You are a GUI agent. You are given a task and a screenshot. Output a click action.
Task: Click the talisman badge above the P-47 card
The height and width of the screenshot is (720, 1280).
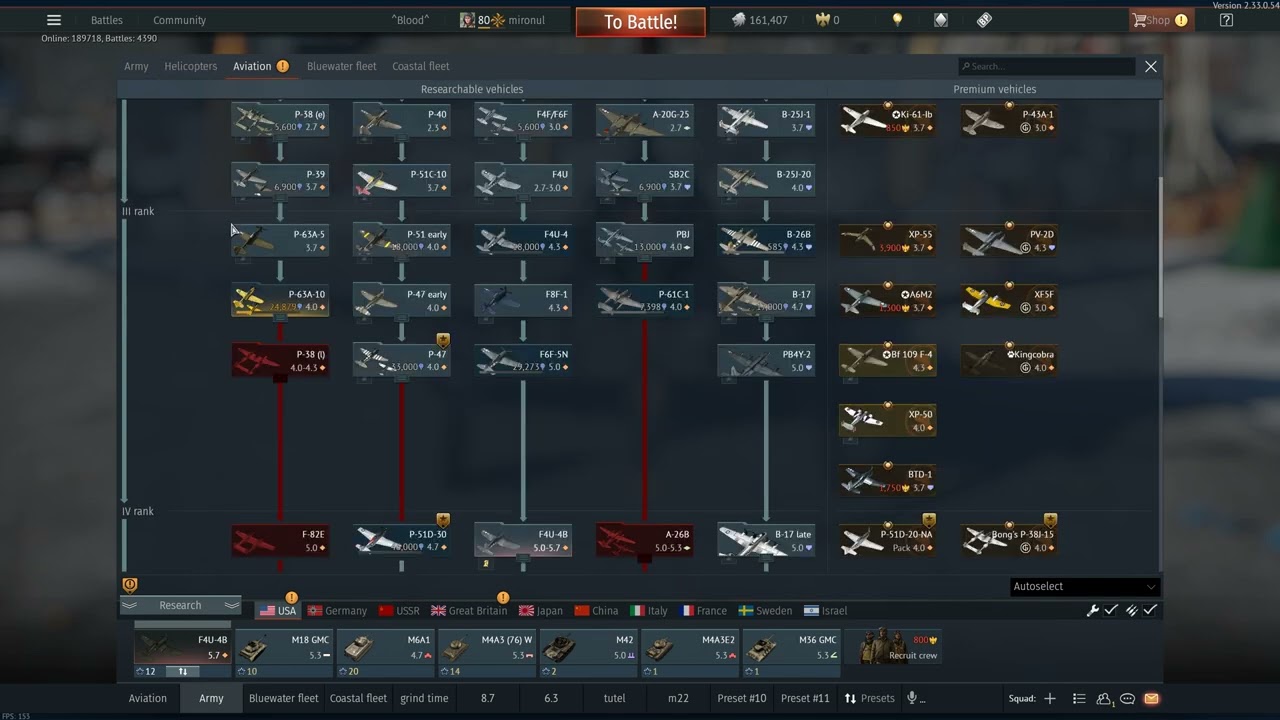pos(443,340)
